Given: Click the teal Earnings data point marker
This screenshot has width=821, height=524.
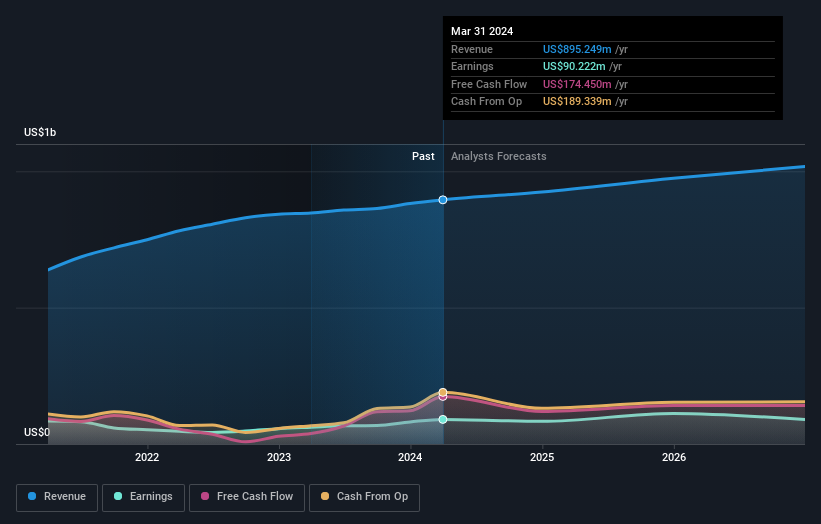Looking at the screenshot, I should click(443, 419).
